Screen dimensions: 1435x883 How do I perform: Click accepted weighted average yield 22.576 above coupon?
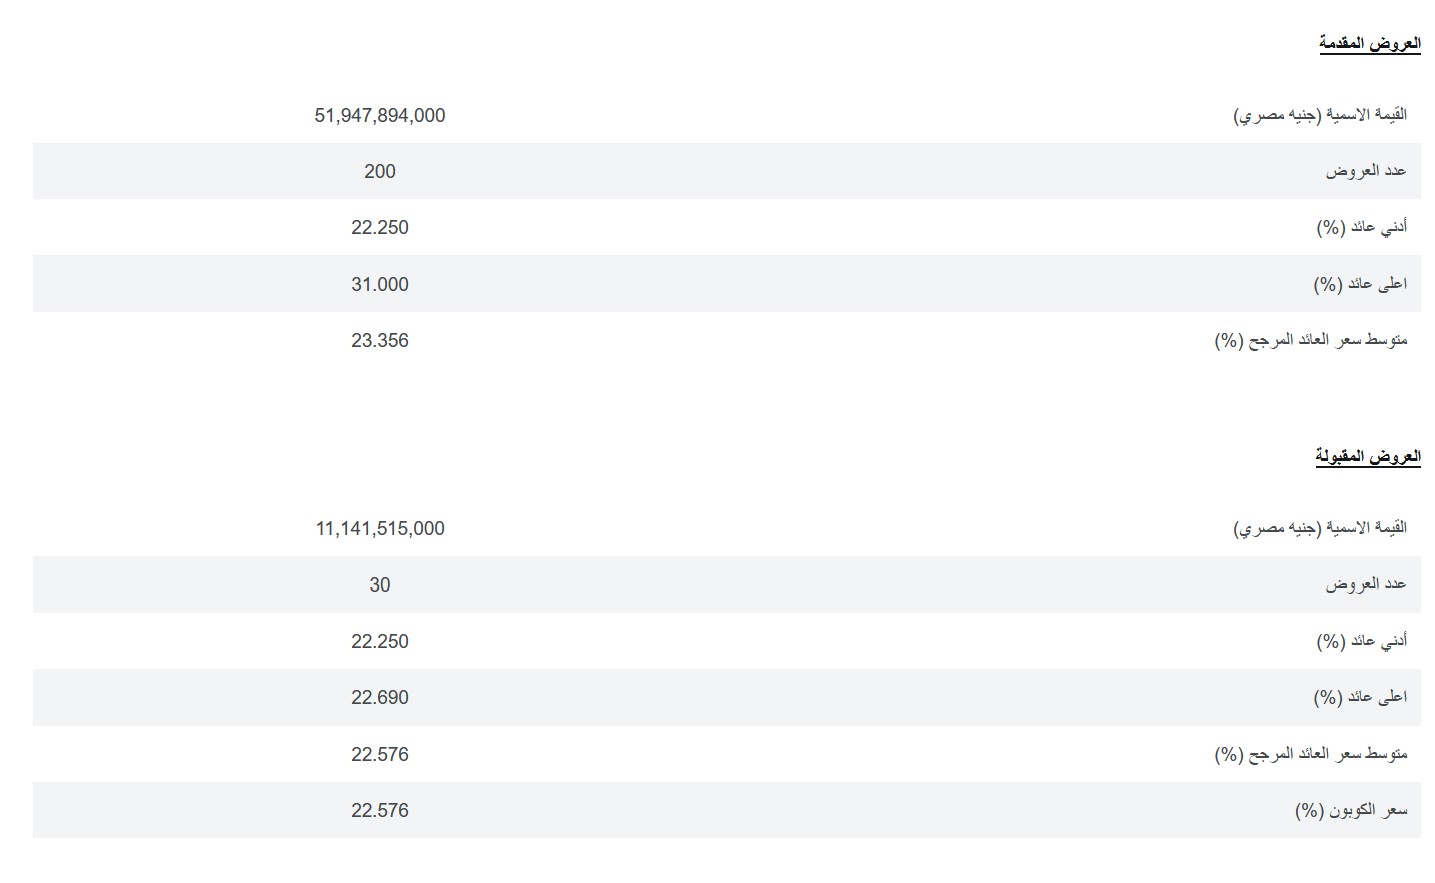(380, 754)
